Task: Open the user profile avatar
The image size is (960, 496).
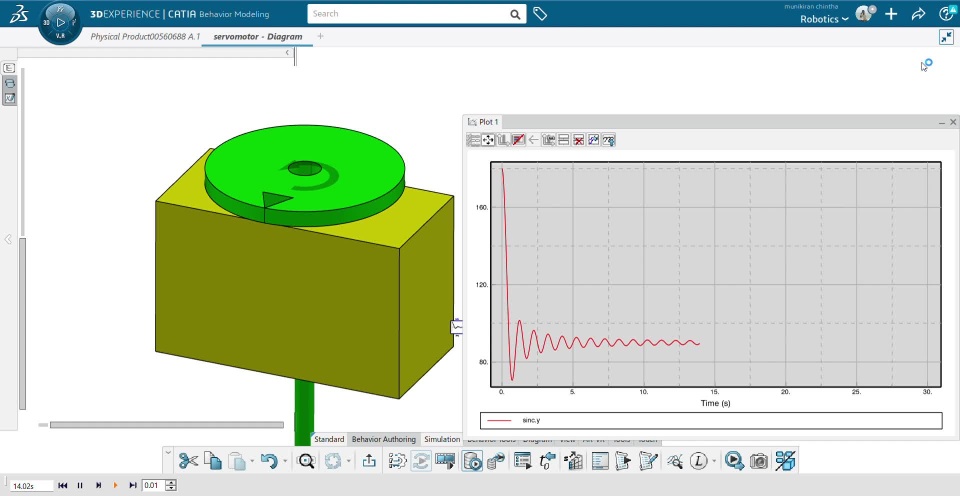Action: tap(865, 13)
